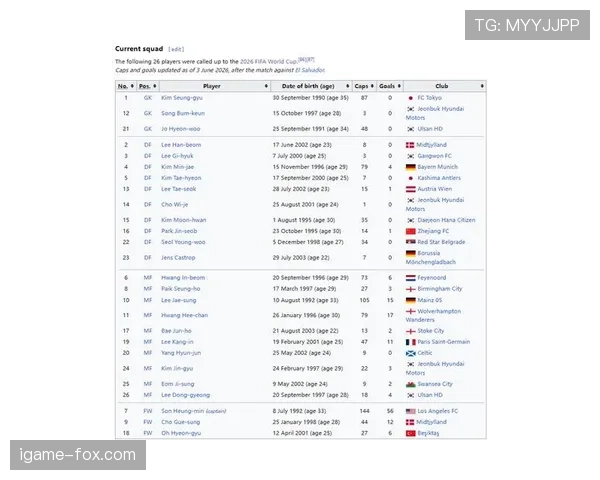This screenshot has height=480, width=600.
Task: Open Lee Kang-in's player page
Action: click(x=177, y=342)
